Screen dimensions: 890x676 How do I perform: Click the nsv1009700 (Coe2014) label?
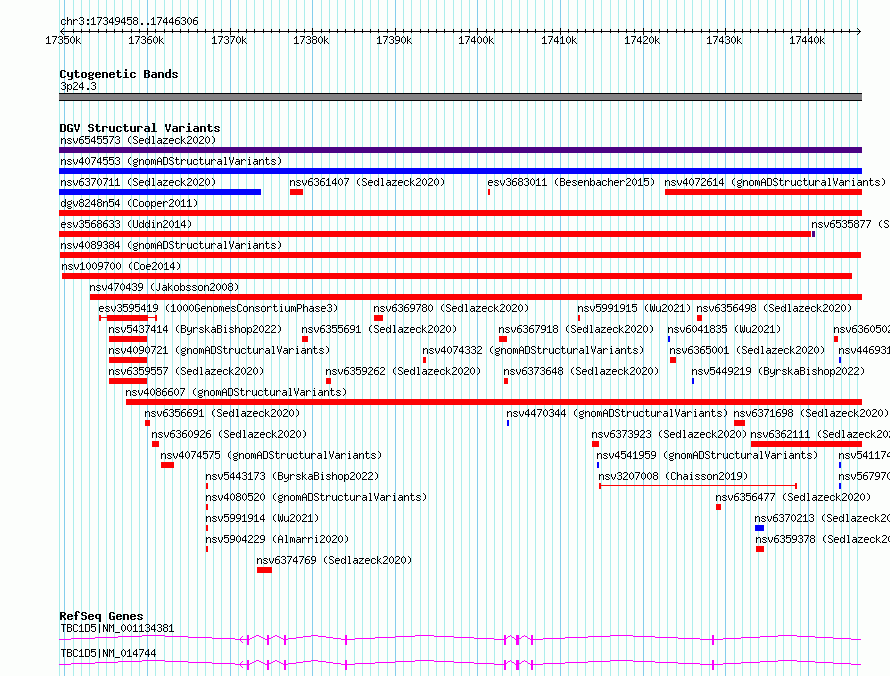(121, 266)
